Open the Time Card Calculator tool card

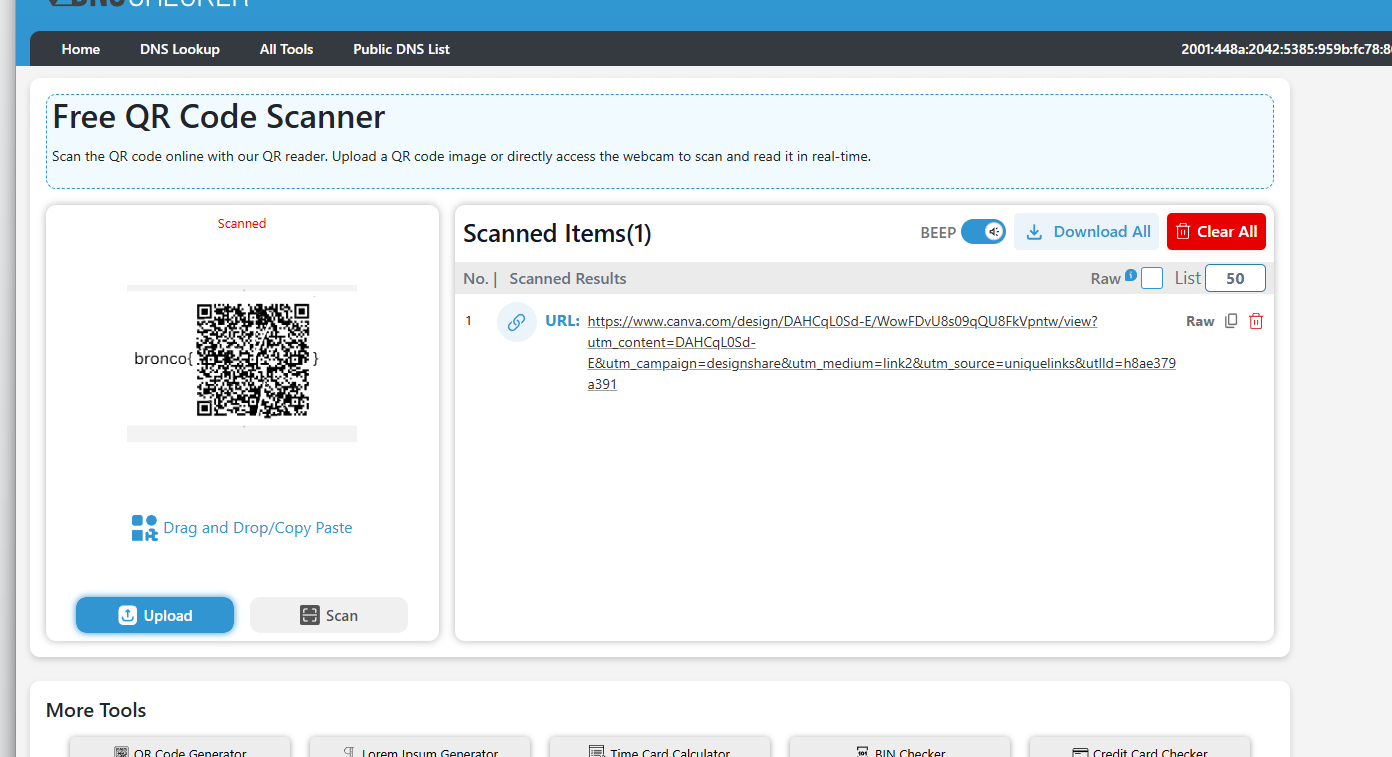click(660, 748)
